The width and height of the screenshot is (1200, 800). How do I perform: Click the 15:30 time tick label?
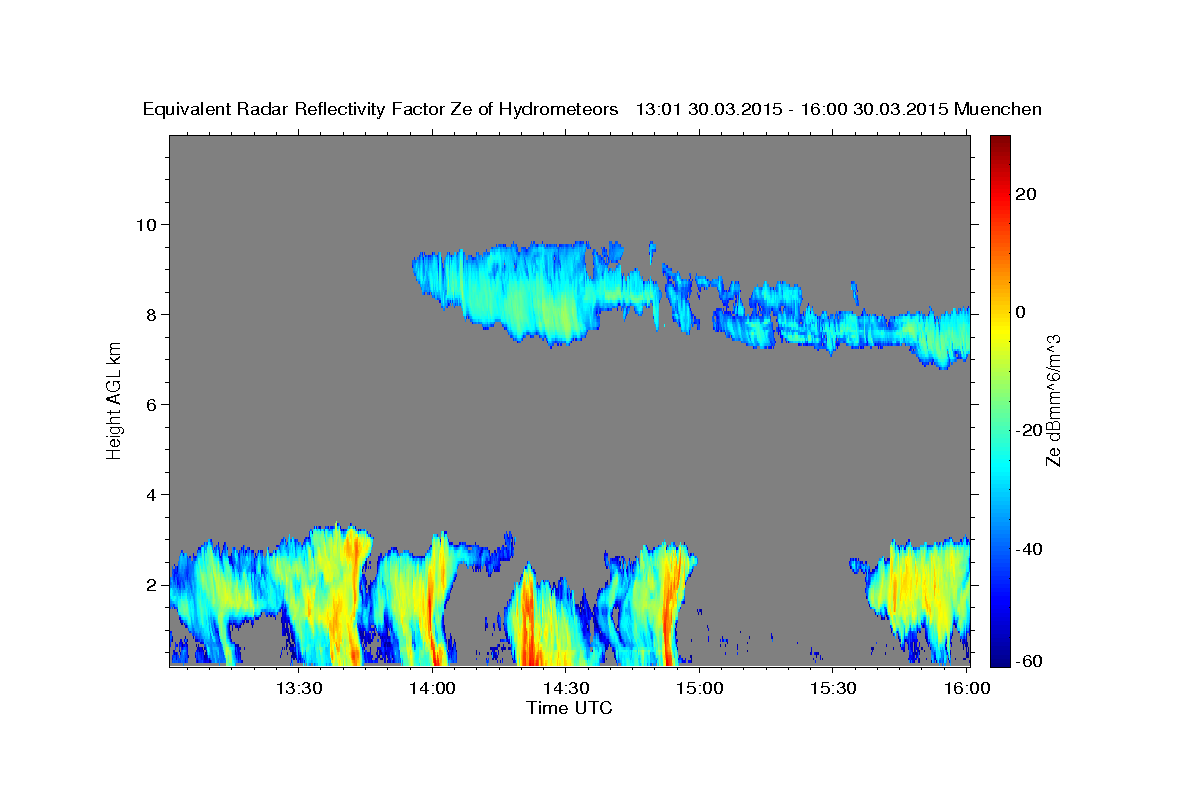click(831, 688)
